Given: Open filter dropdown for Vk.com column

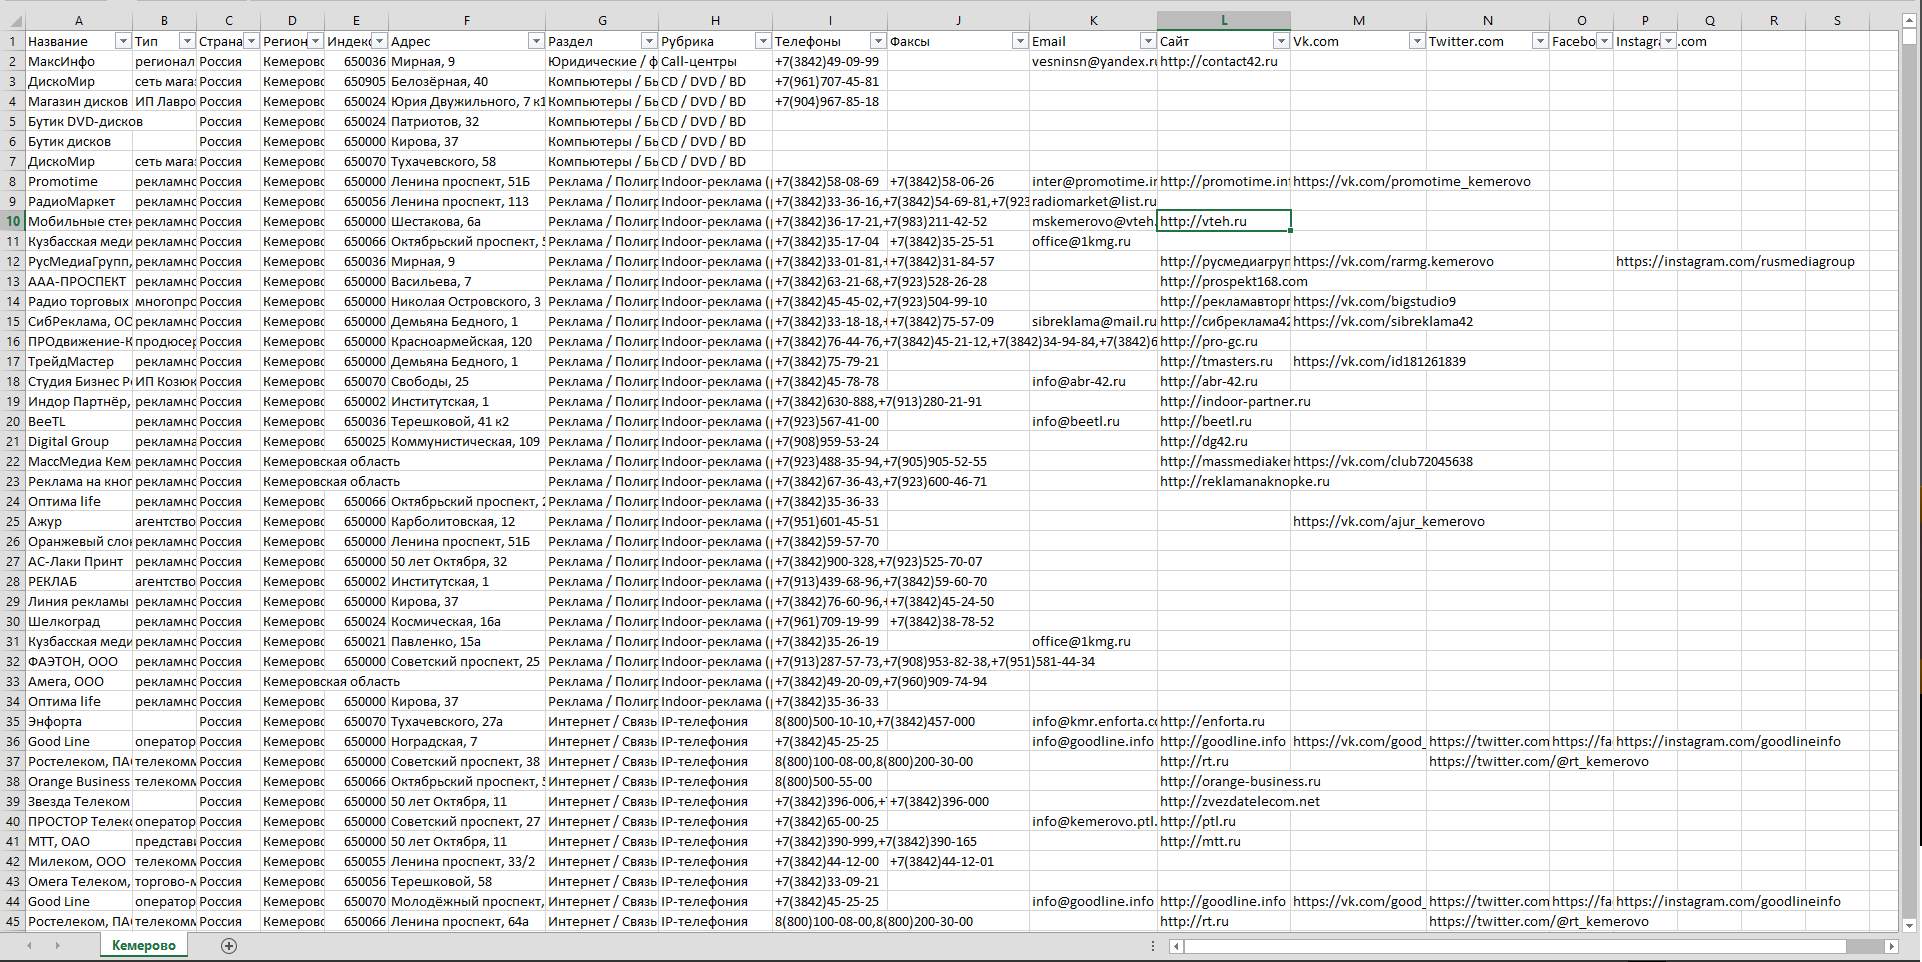Looking at the screenshot, I should [x=1417, y=41].
